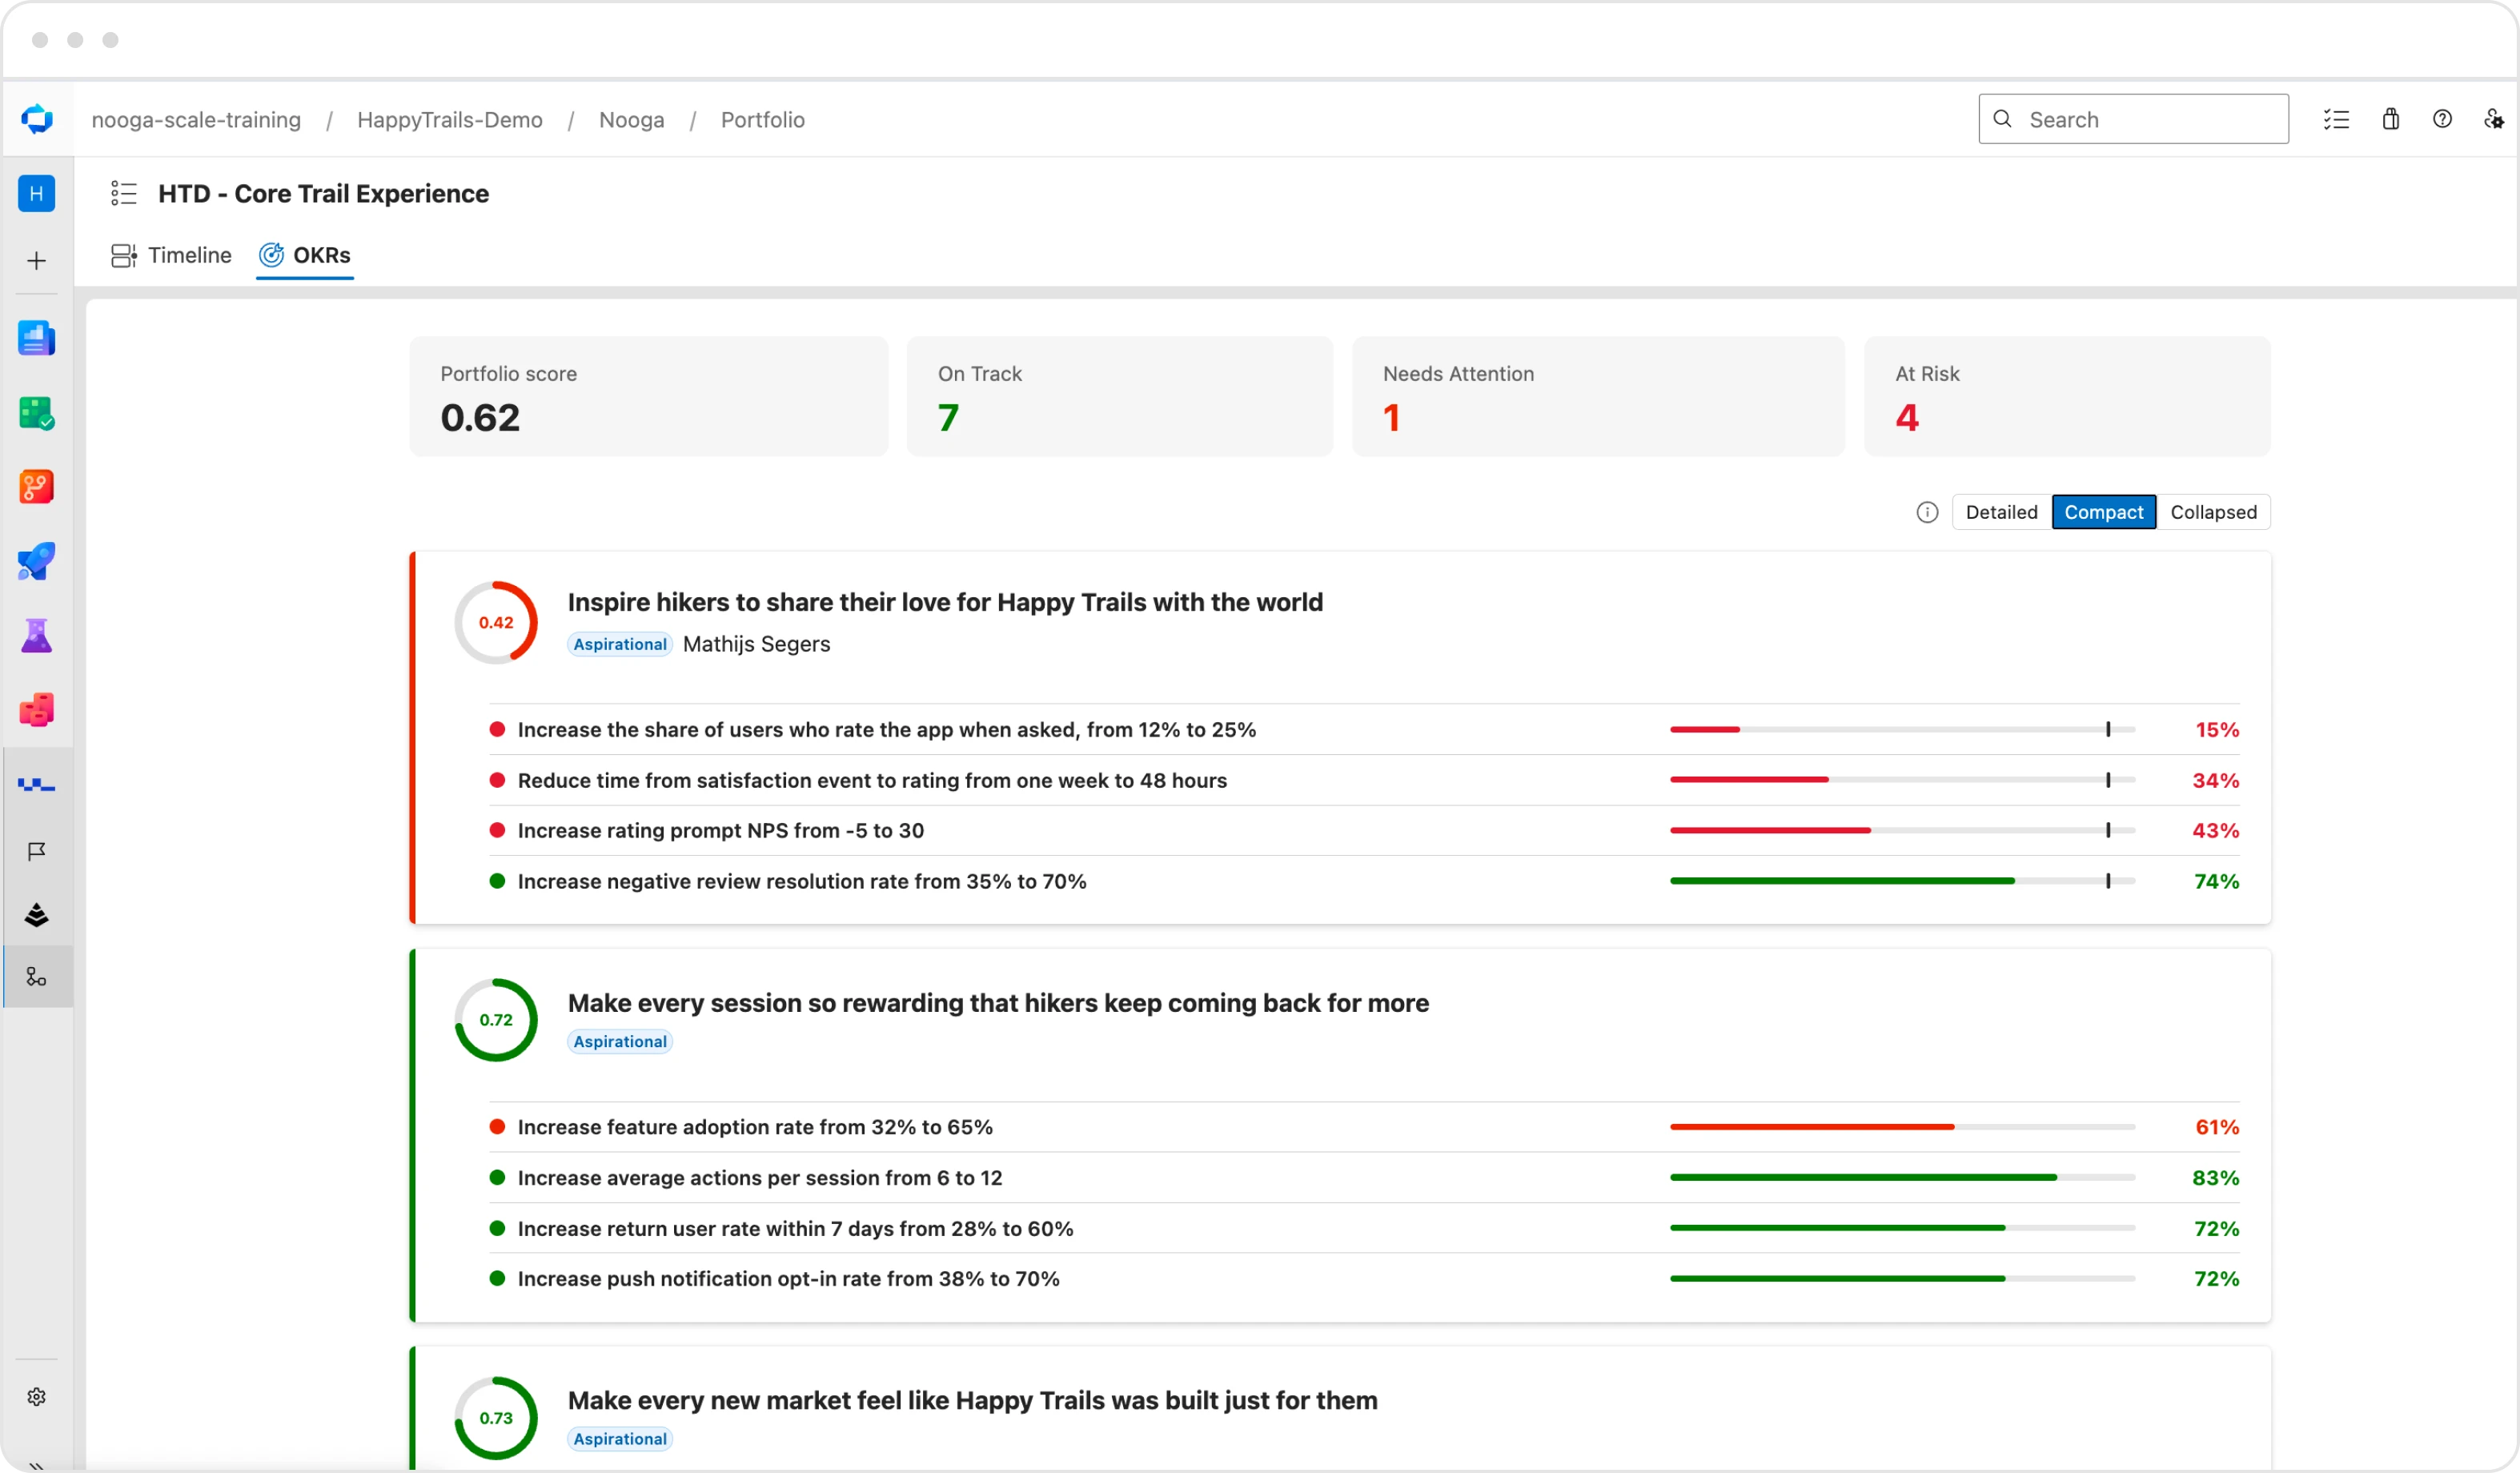Click the HTD - Core Trail Experience title
The height and width of the screenshot is (1473, 2520).
pyautogui.click(x=323, y=193)
